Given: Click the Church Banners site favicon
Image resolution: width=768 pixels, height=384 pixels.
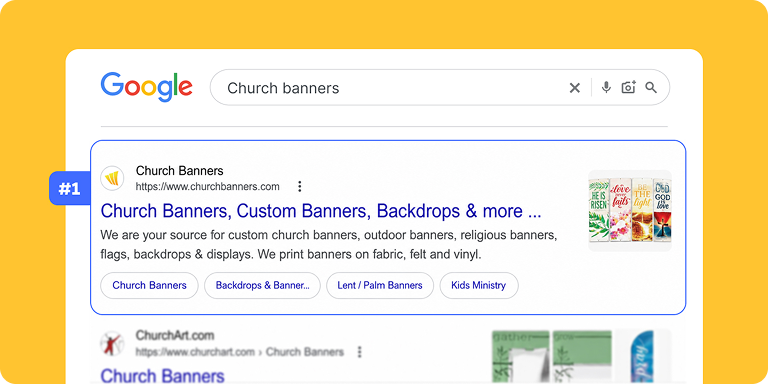Looking at the screenshot, I should click(112, 178).
